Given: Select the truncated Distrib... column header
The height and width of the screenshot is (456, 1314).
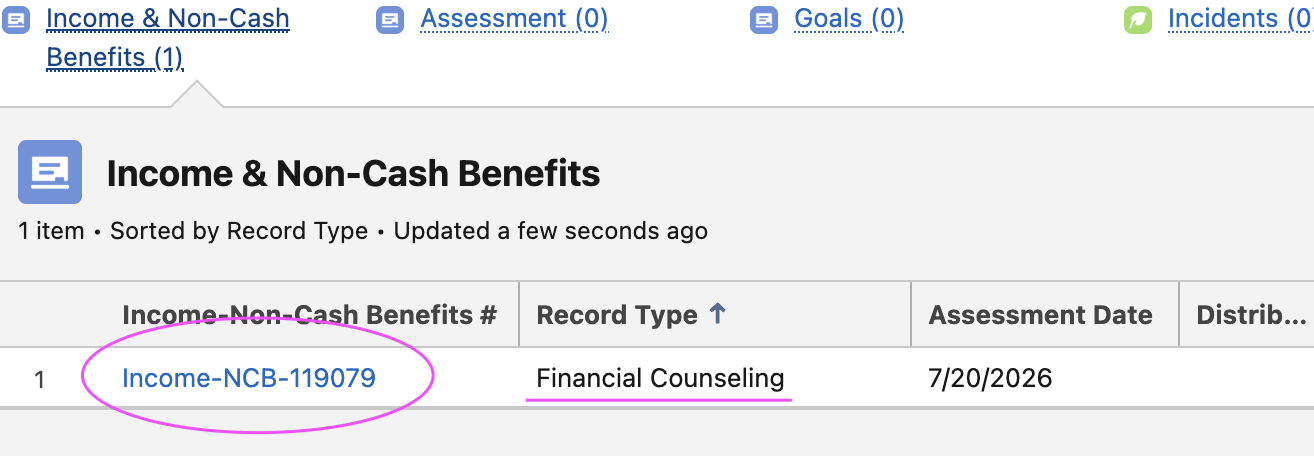Looking at the screenshot, I should 1251,315.
